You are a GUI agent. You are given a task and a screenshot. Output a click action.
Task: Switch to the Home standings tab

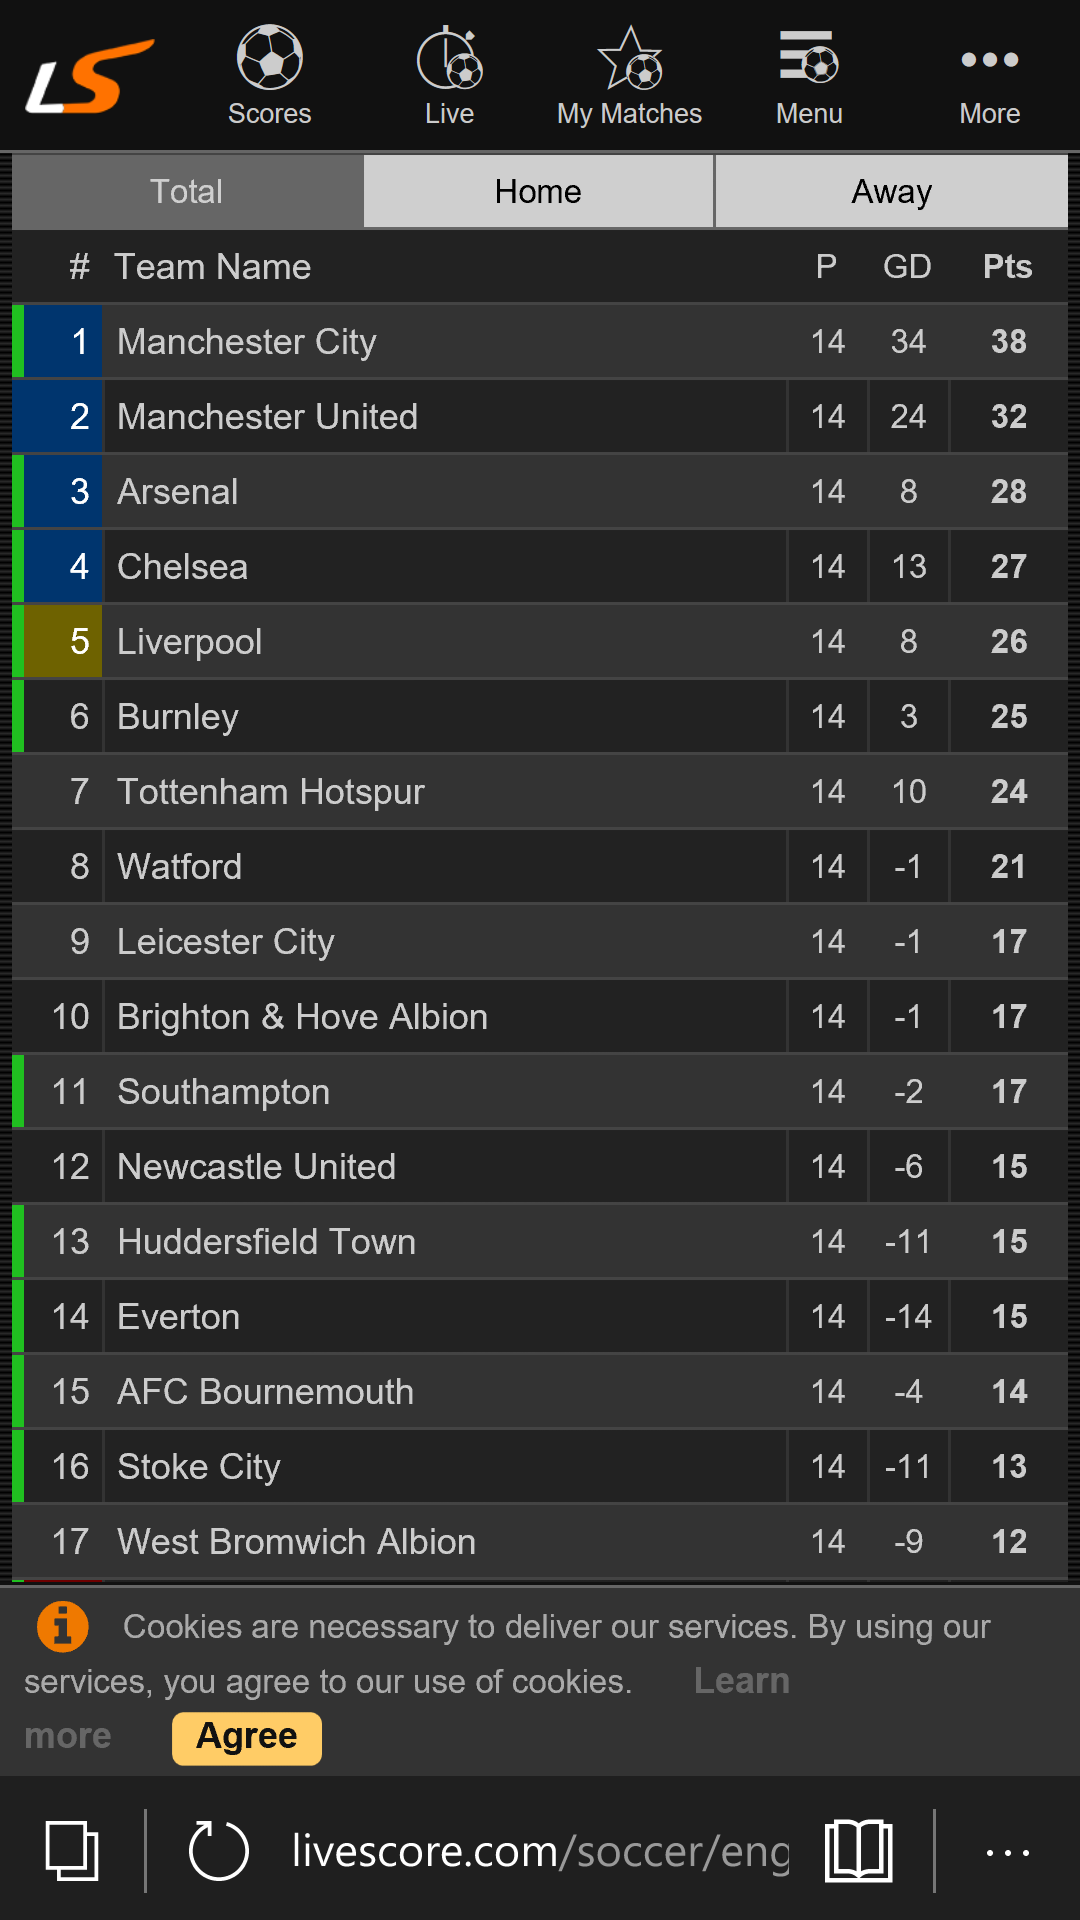click(x=538, y=191)
